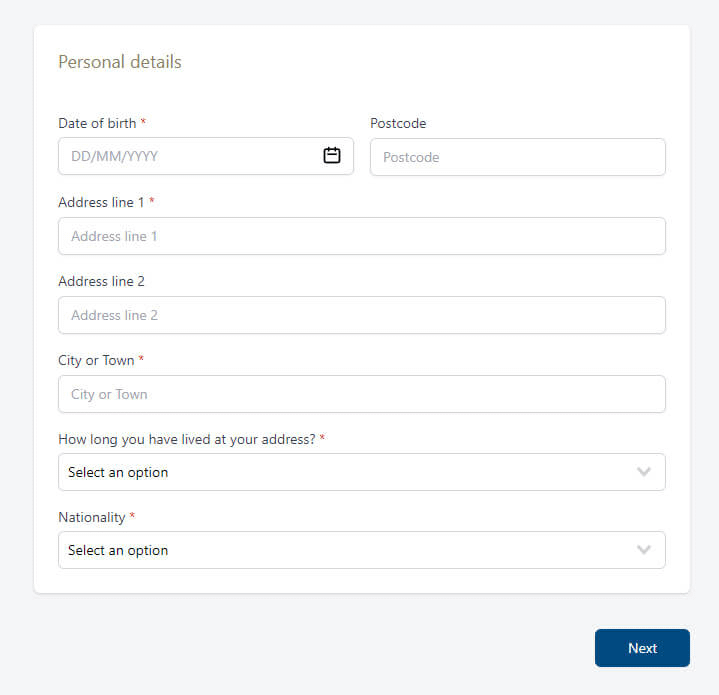This screenshot has width=719, height=695.
Task: Open the Nationality 'Select an option' dropdown
Action: (340, 550)
